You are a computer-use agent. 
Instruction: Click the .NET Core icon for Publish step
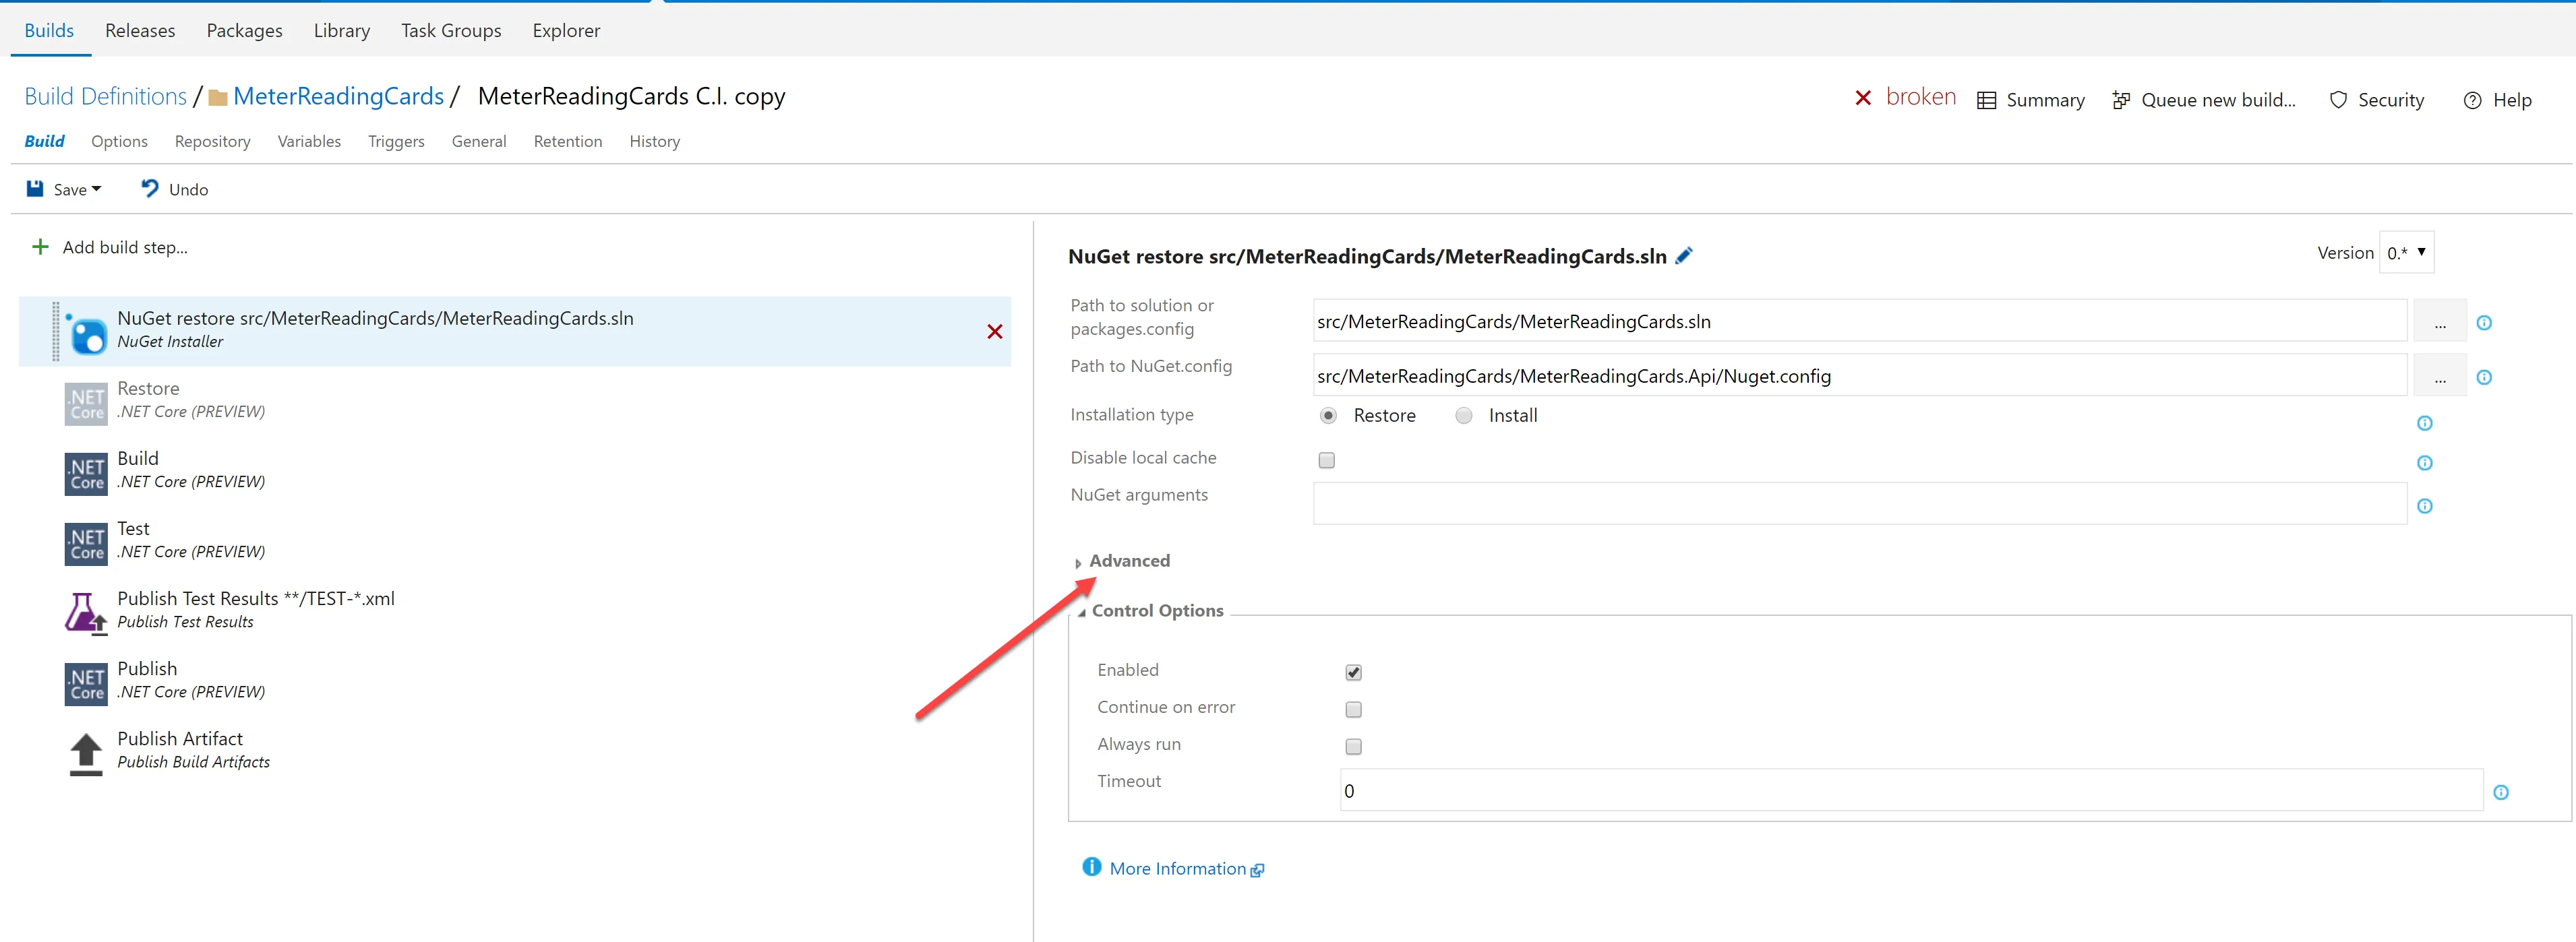86,684
